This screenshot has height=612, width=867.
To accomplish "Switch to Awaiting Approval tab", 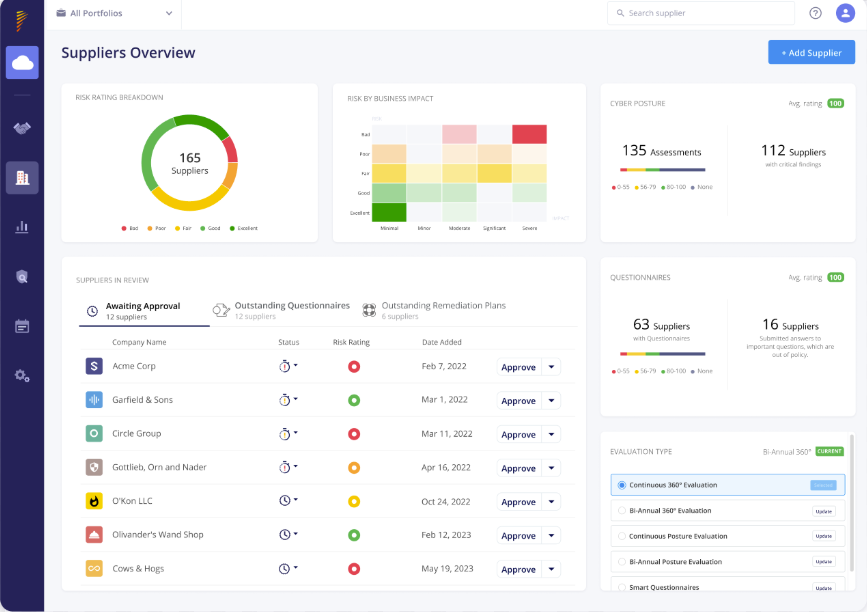I will coord(144,311).
